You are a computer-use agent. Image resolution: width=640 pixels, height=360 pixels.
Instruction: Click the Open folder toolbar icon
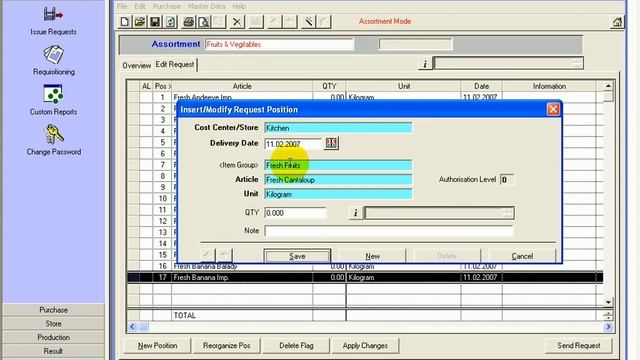click(x=140, y=22)
